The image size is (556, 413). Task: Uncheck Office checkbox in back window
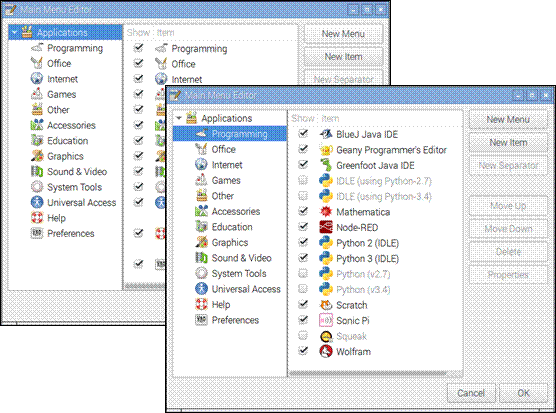point(138,63)
